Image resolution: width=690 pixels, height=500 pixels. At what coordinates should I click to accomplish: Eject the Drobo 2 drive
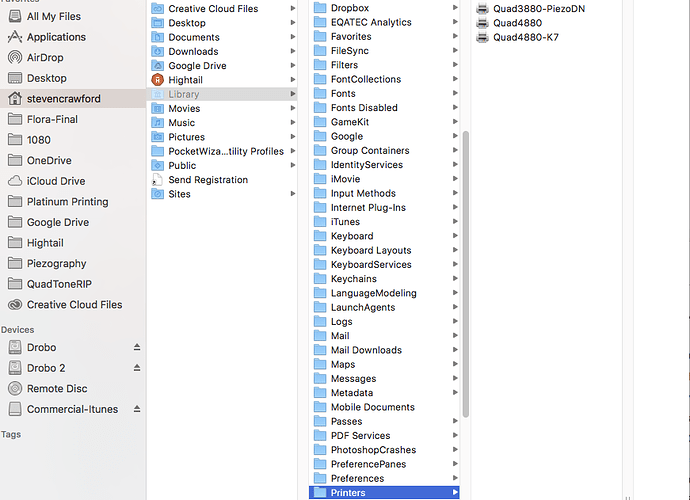tap(137, 368)
